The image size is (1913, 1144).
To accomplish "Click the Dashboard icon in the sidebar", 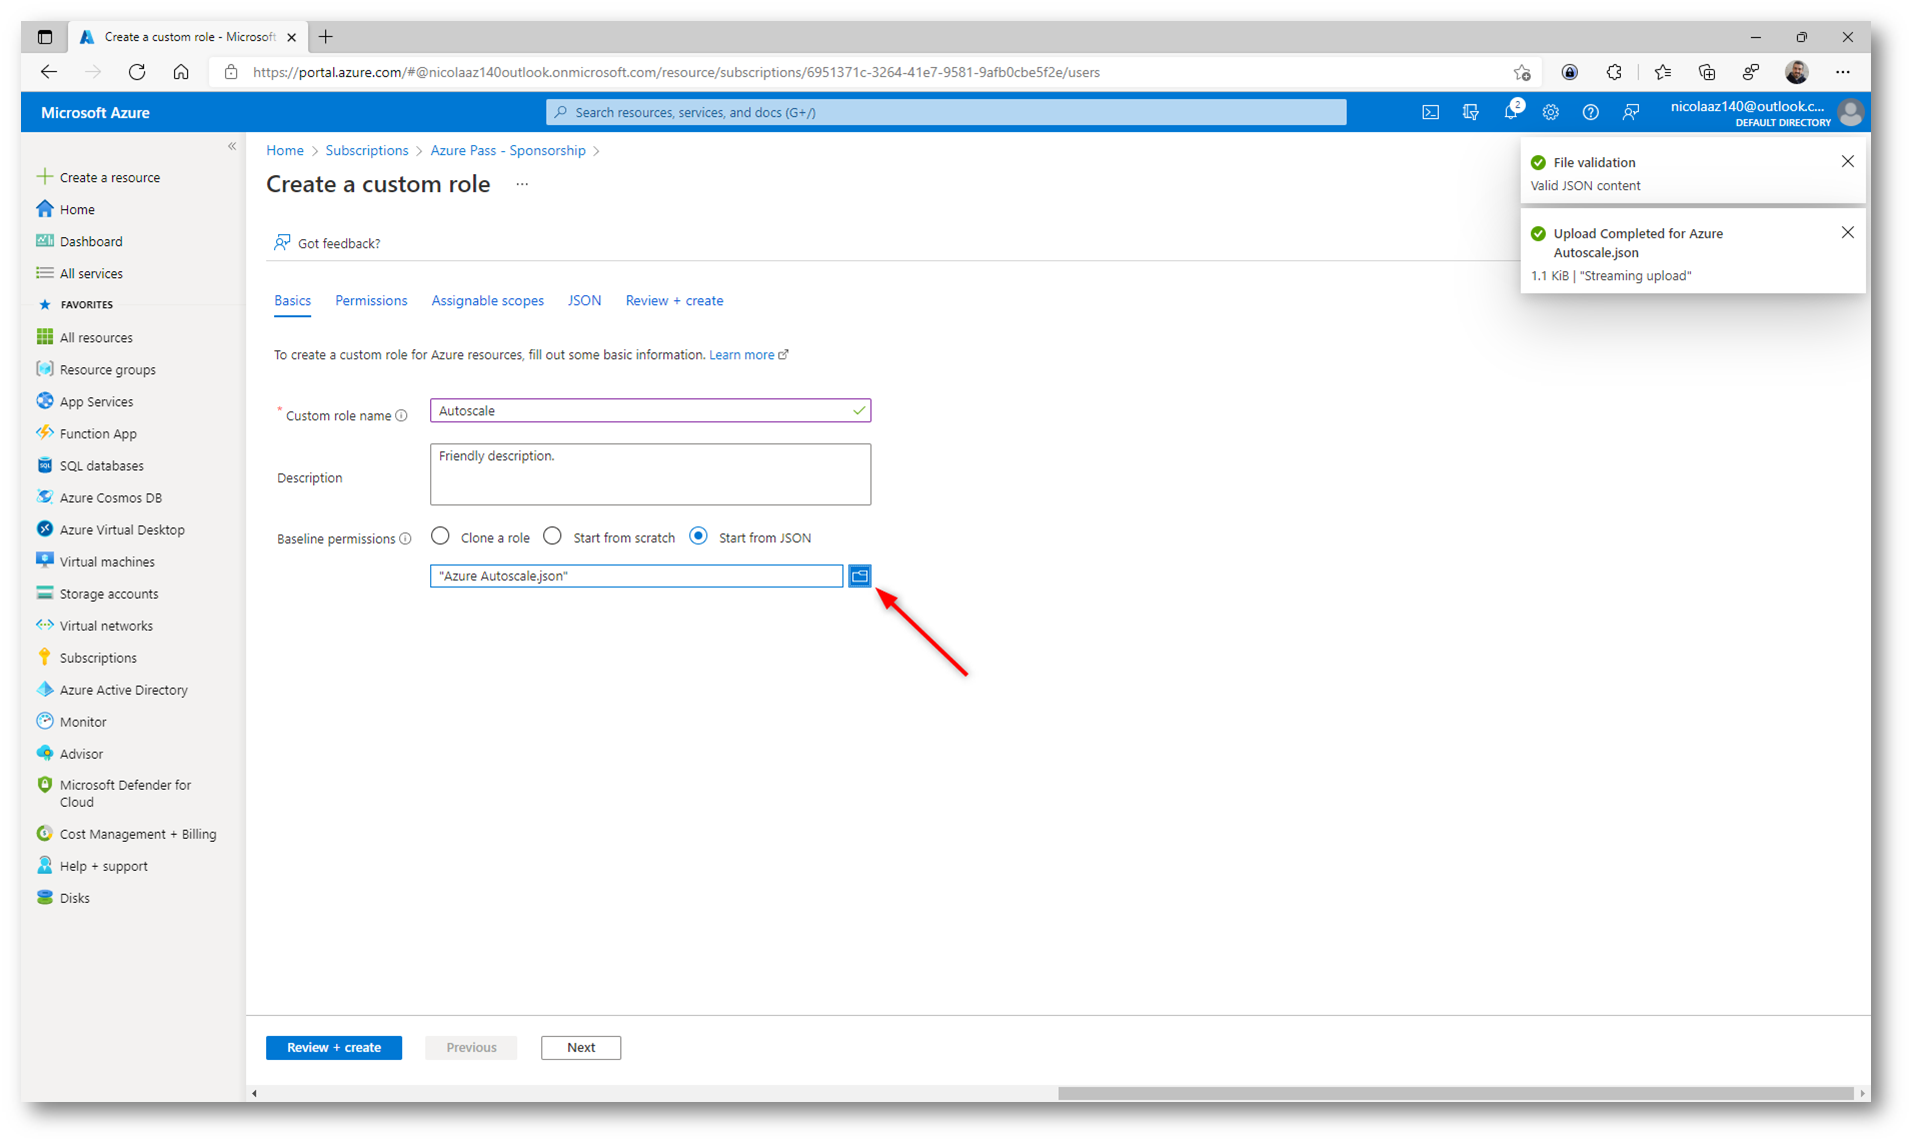I will click(x=44, y=241).
